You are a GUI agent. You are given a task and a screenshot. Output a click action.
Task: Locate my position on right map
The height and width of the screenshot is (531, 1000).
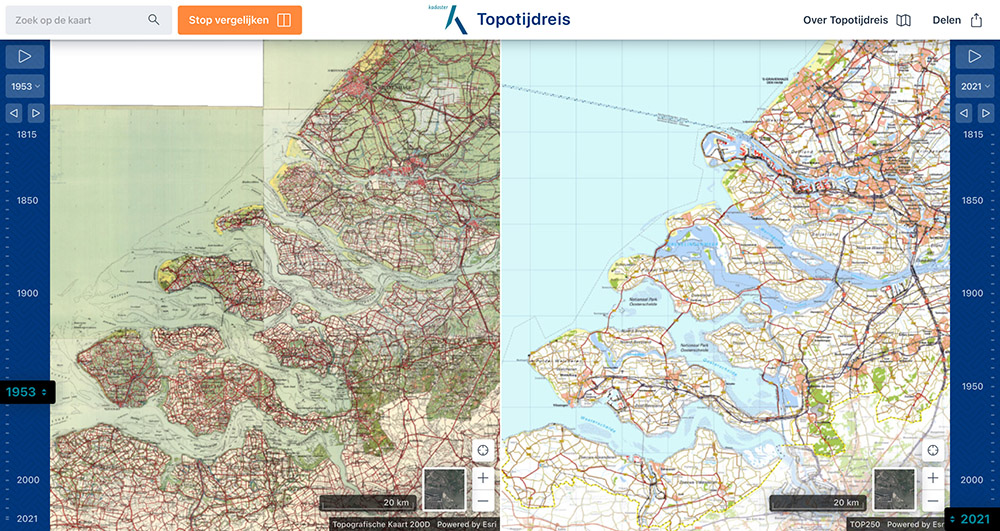click(933, 451)
